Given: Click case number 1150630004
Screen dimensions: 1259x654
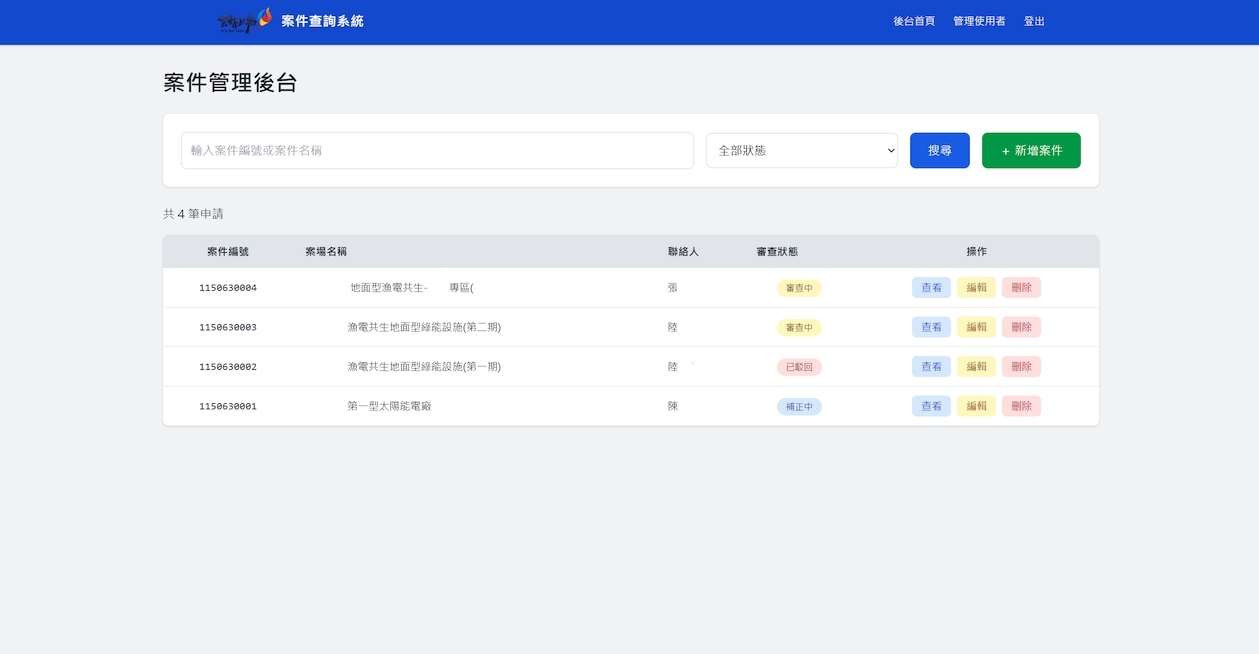Looking at the screenshot, I should [228, 288].
